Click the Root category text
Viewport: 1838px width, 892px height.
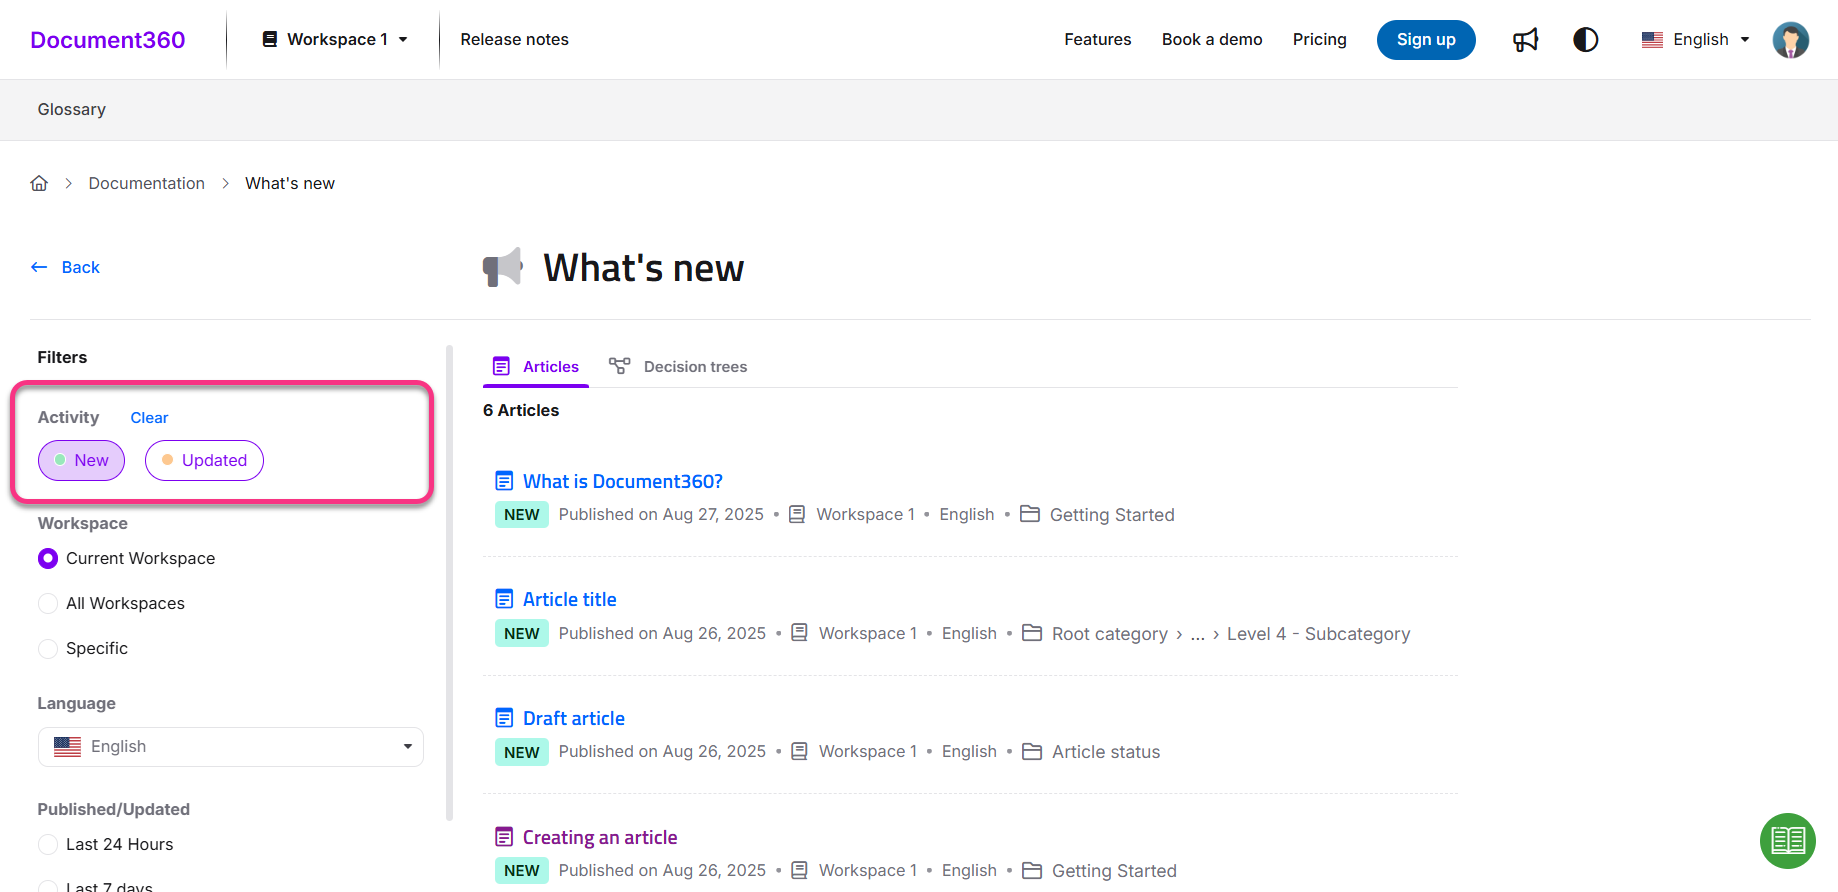pos(1110,634)
